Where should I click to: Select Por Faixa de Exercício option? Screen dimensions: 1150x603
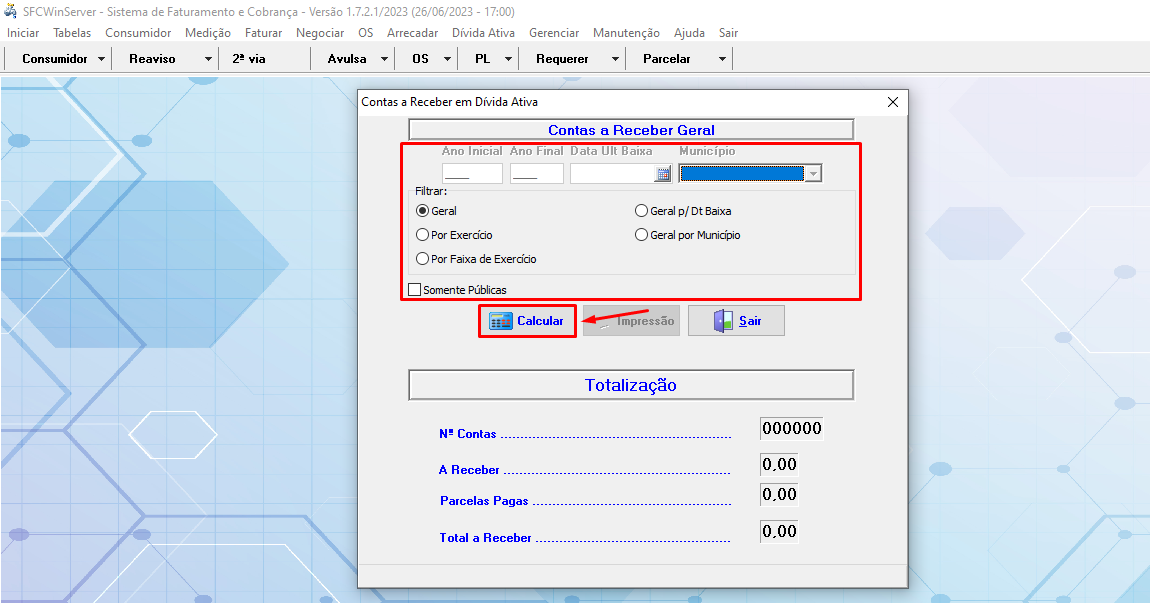pyautogui.click(x=423, y=259)
